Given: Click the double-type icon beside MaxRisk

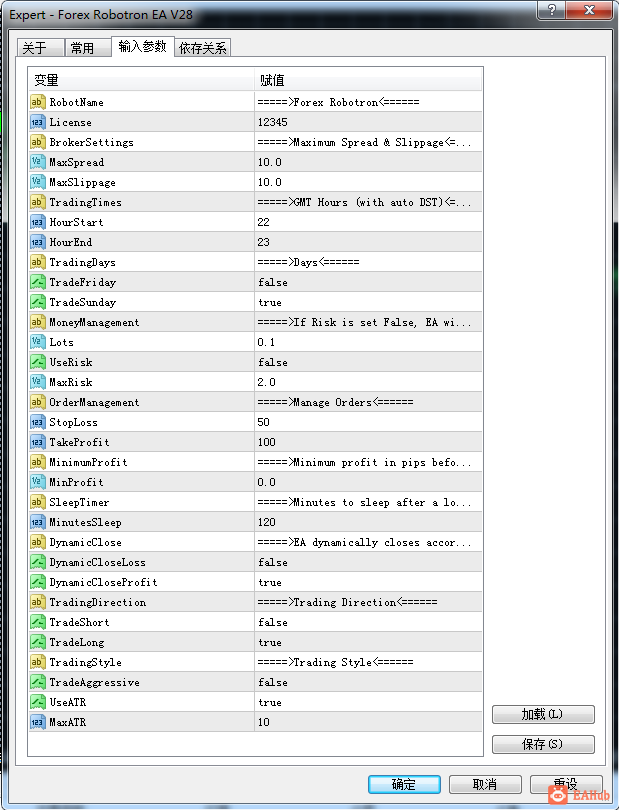Looking at the screenshot, I should (38, 382).
